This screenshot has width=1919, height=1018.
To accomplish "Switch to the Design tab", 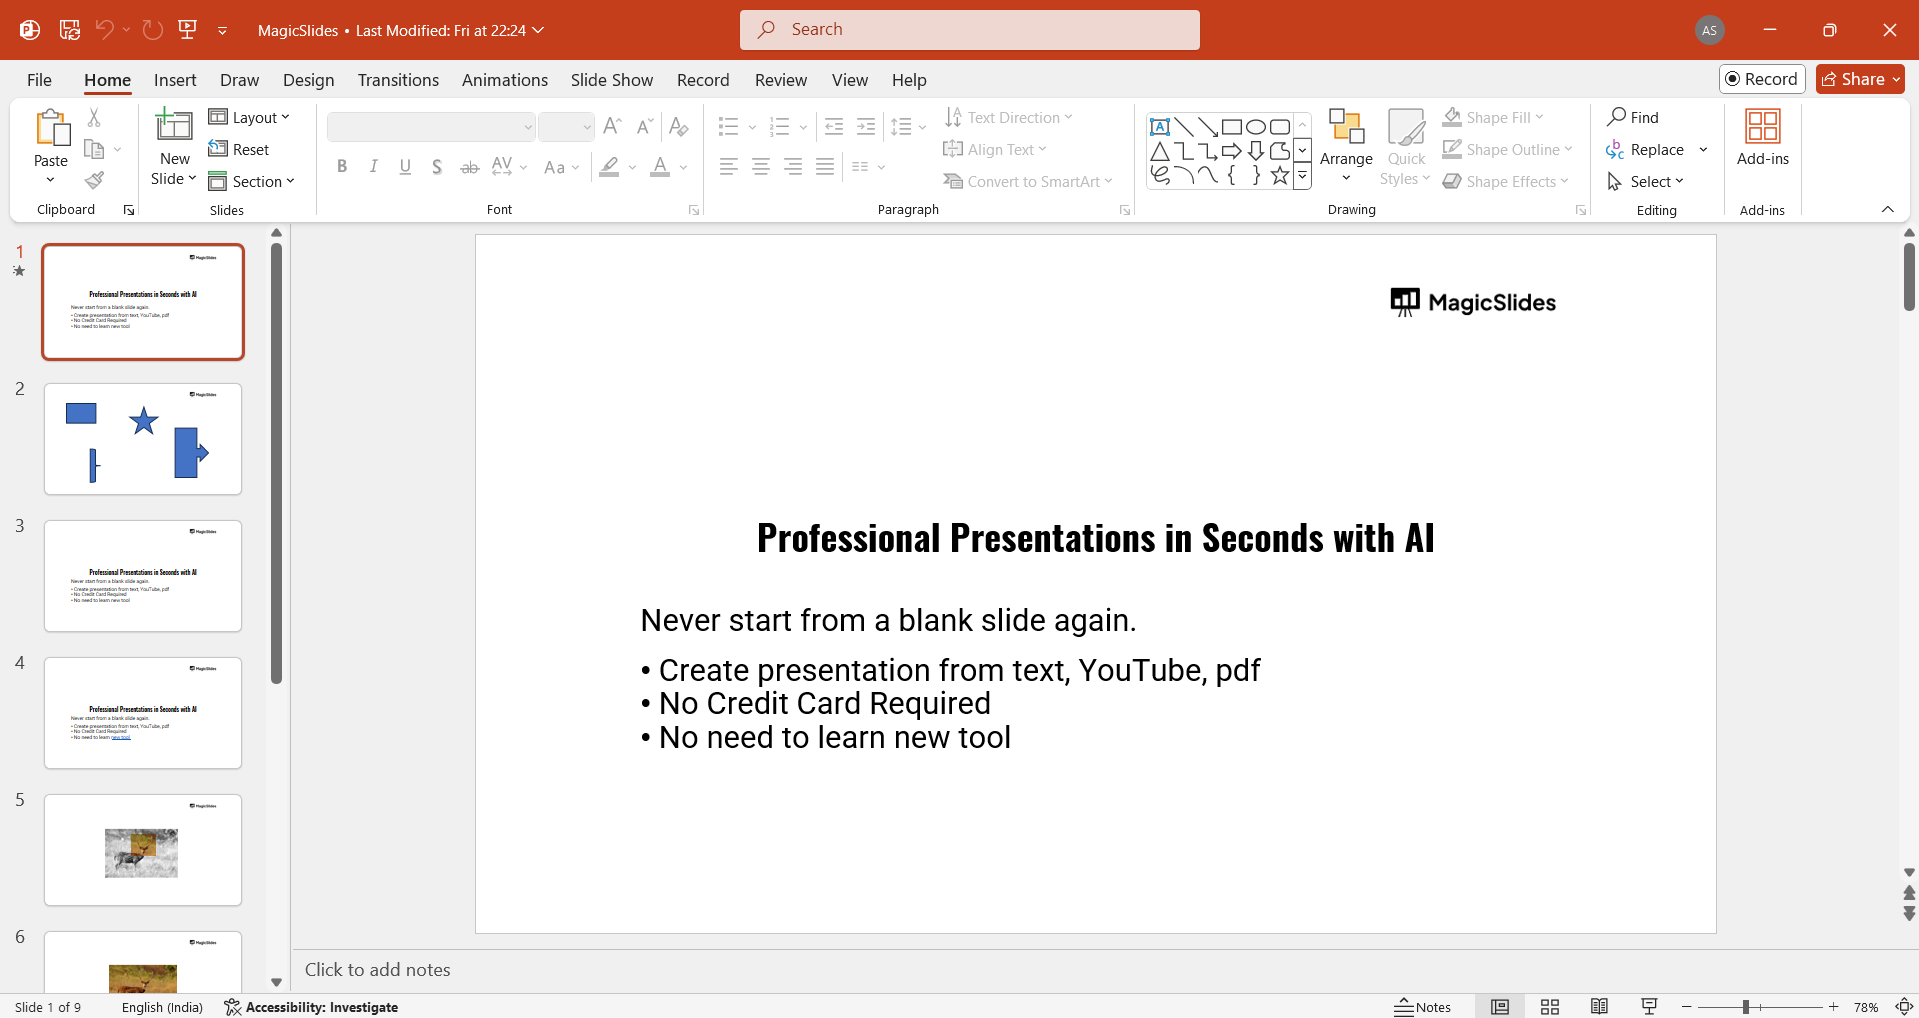I will [308, 80].
